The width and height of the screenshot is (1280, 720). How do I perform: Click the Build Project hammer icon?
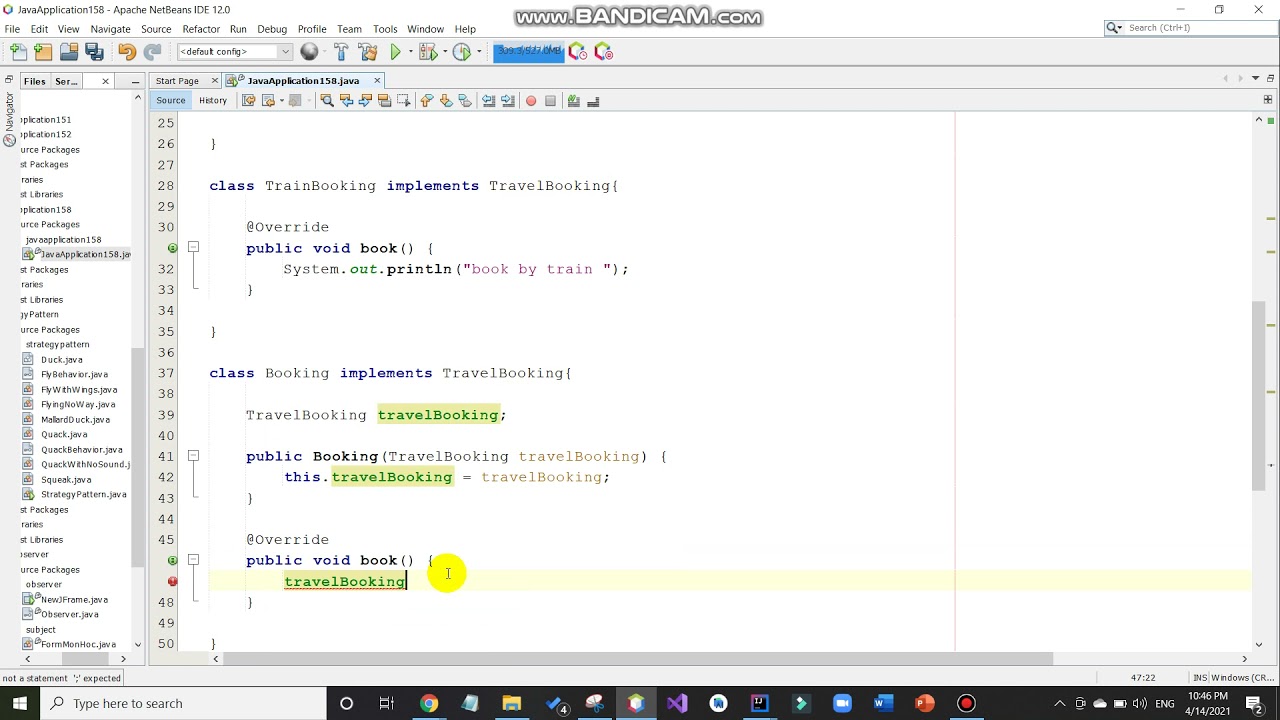tap(342, 52)
